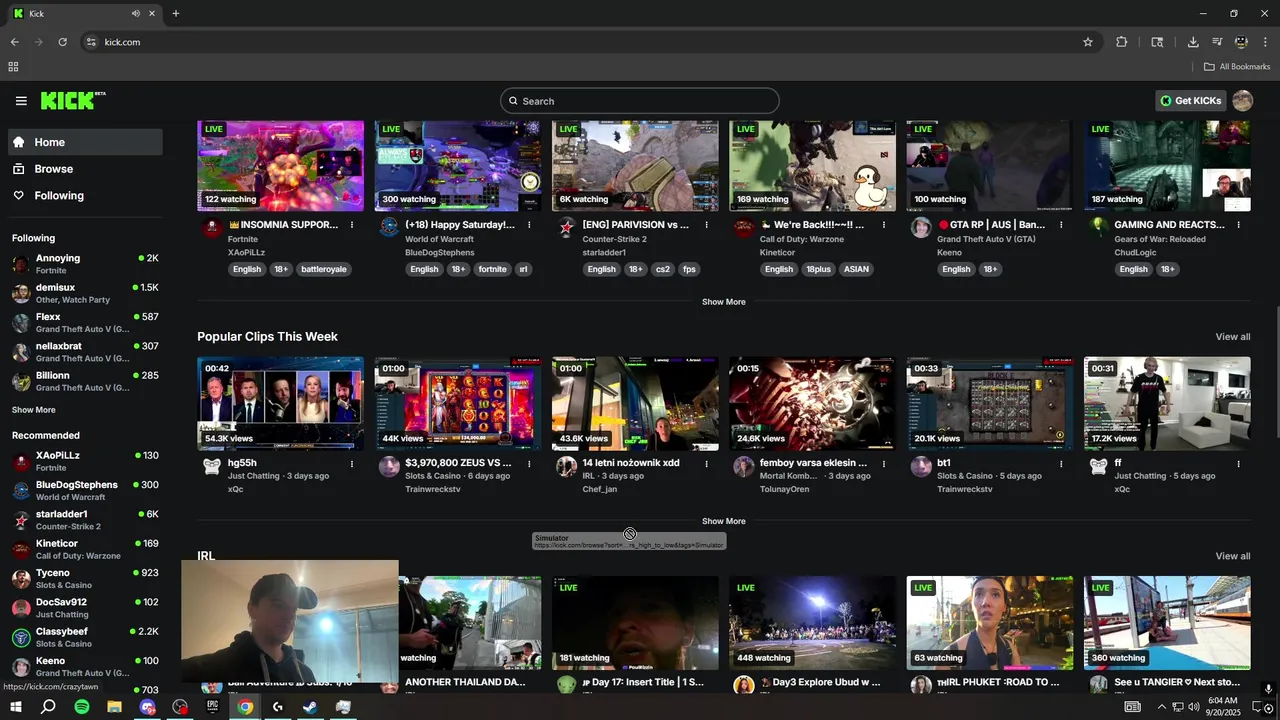Mute the Kick tab audio icon
The width and height of the screenshot is (1280, 720).
[x=135, y=14]
